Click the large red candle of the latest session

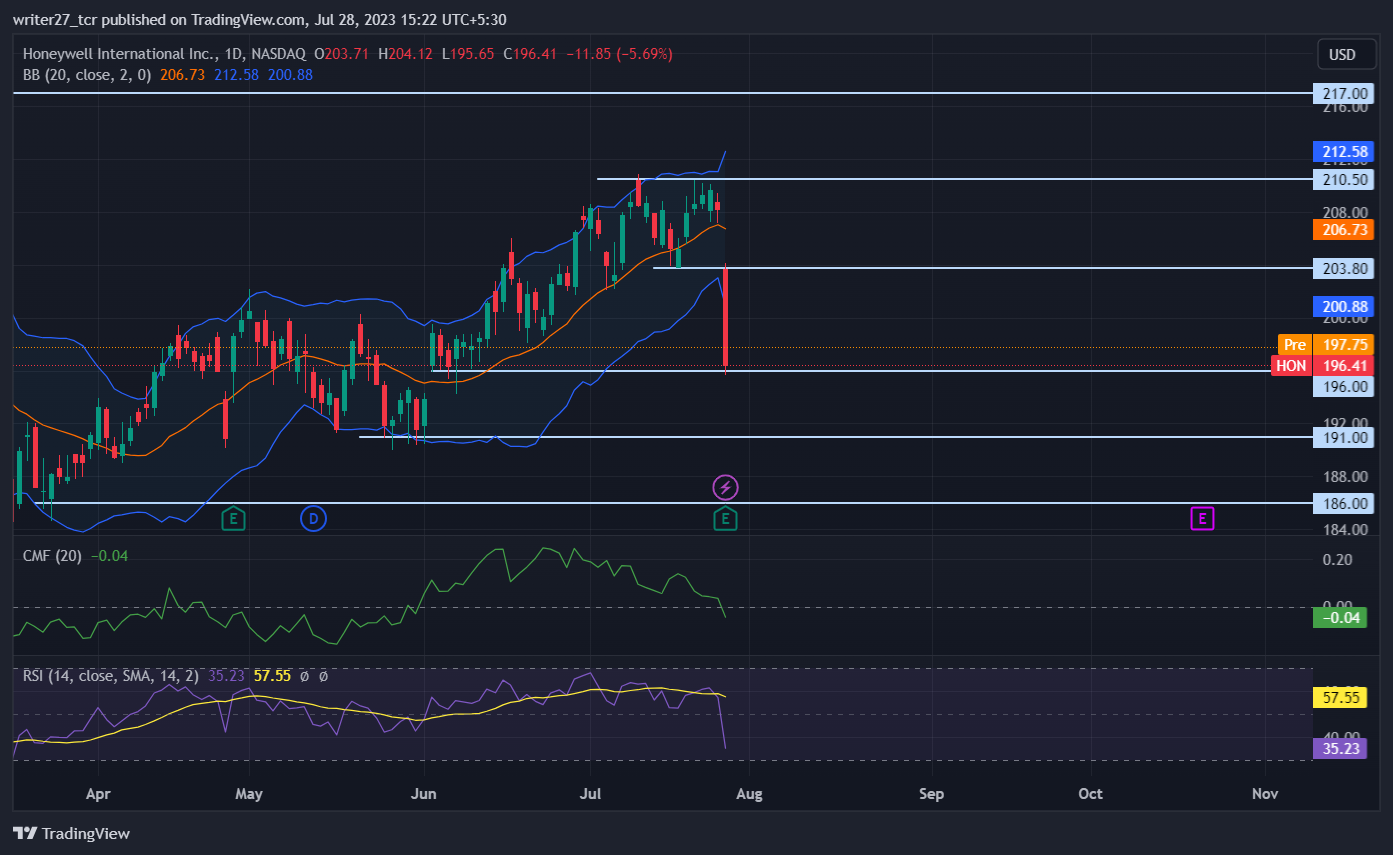pos(725,317)
